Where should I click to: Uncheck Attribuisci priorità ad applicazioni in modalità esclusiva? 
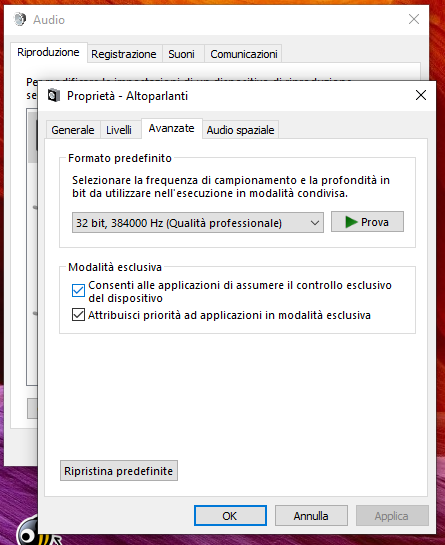[x=78, y=315]
